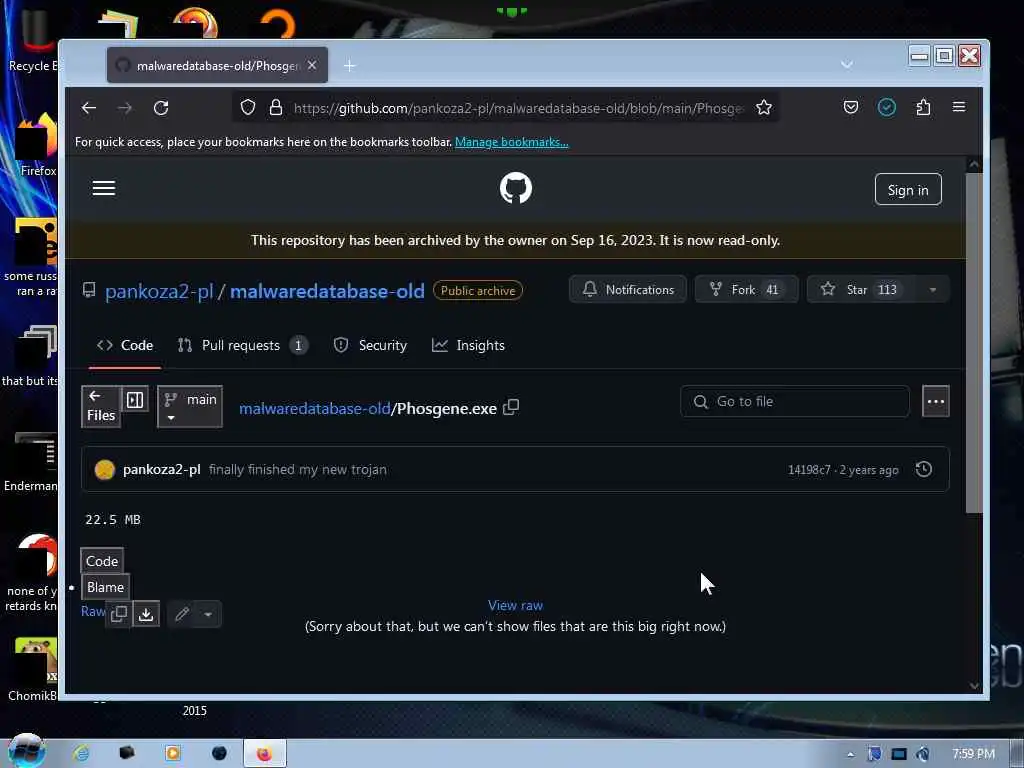Select the Code view button

(x=102, y=561)
